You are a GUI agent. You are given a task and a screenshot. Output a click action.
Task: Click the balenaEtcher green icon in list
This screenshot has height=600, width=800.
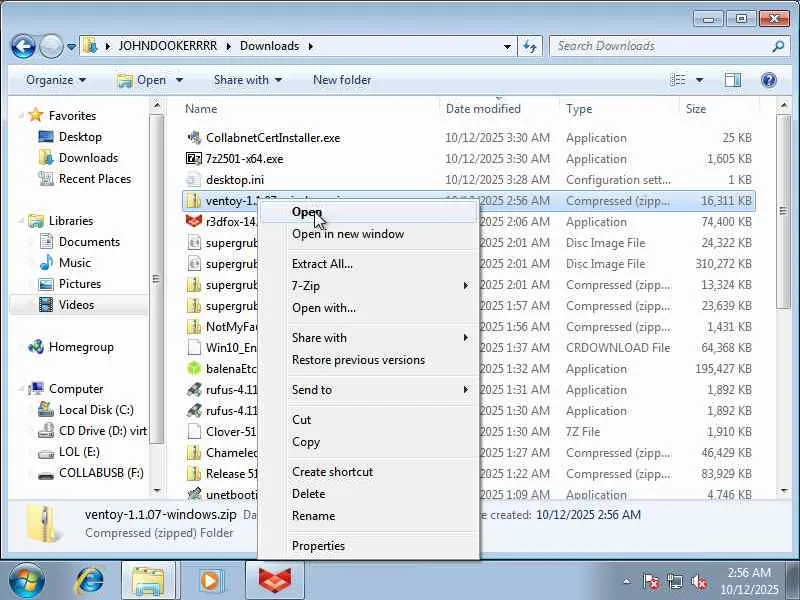pyautogui.click(x=194, y=368)
